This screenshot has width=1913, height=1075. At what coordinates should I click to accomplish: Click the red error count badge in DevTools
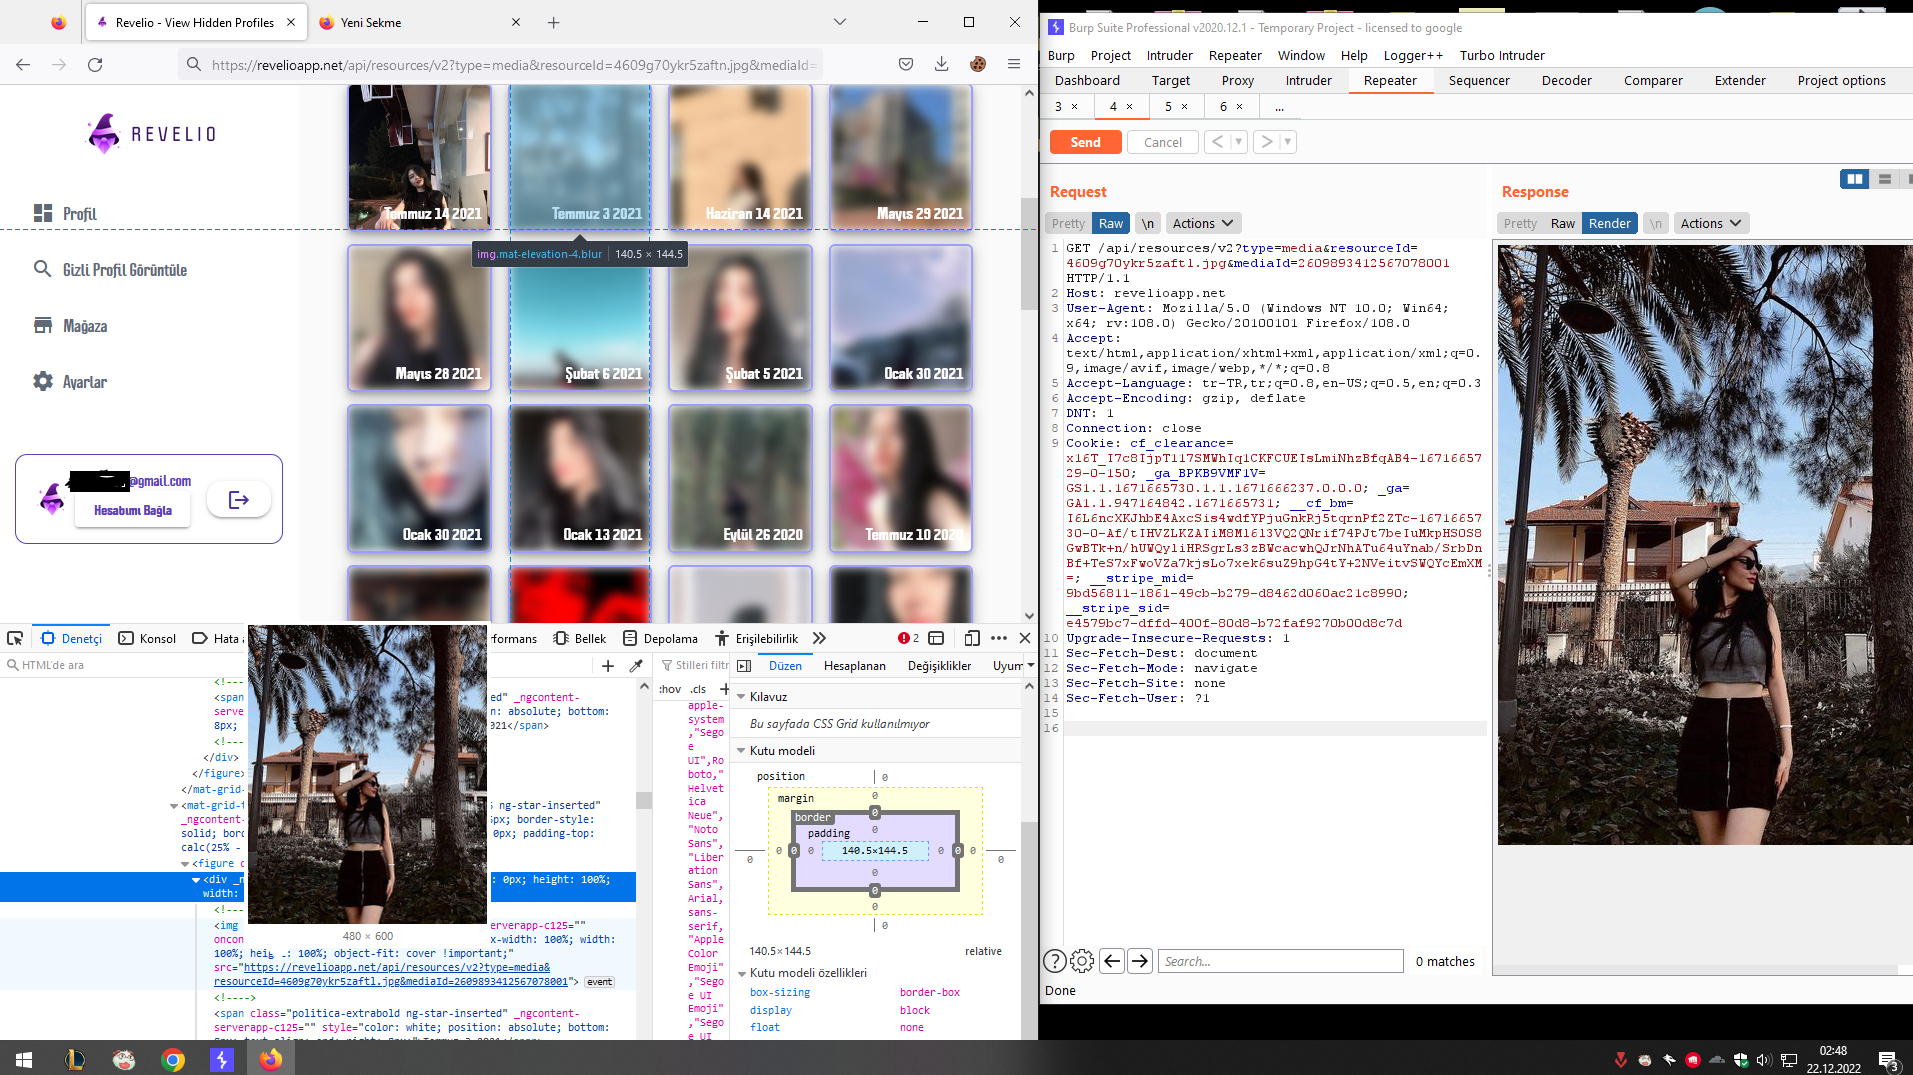tap(908, 638)
